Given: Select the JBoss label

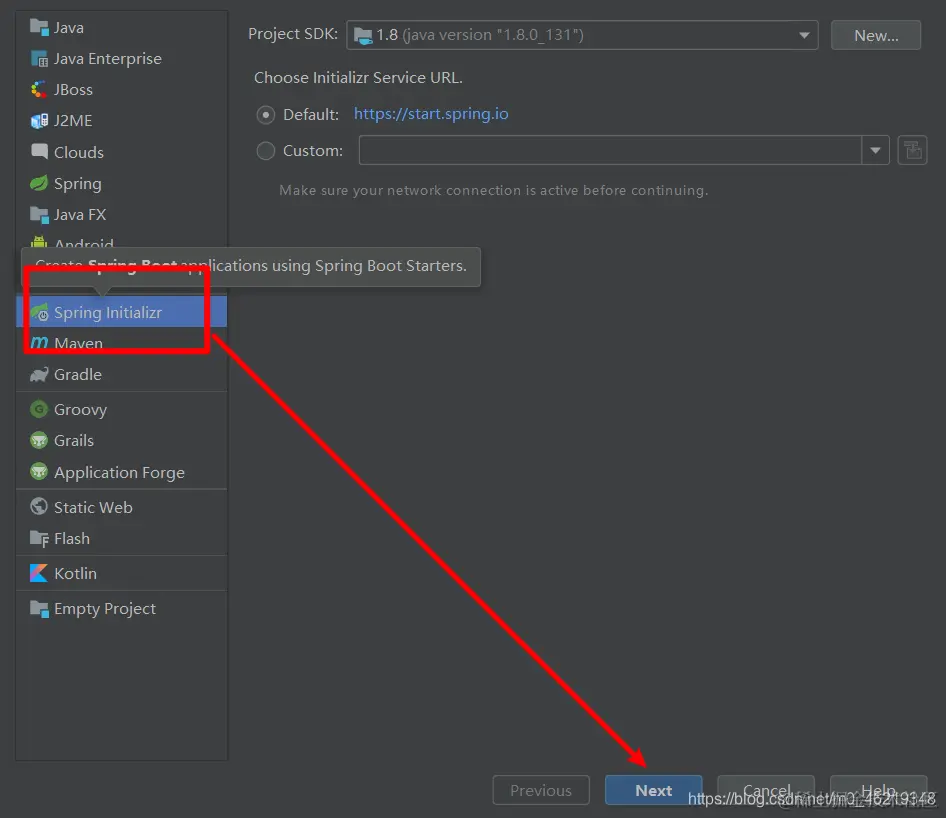Looking at the screenshot, I should point(74,90).
